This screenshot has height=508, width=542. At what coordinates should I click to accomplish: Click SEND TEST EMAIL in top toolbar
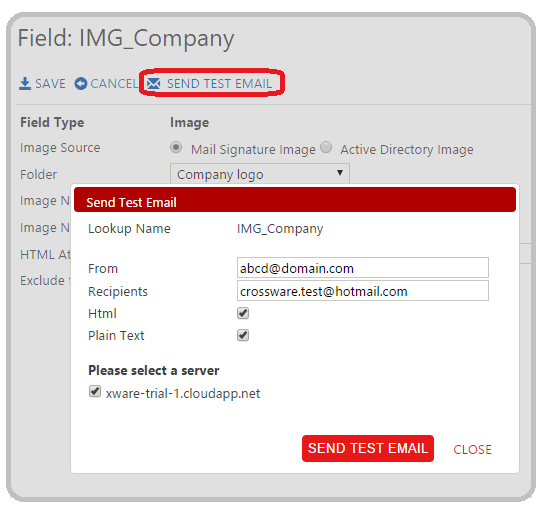click(x=219, y=84)
